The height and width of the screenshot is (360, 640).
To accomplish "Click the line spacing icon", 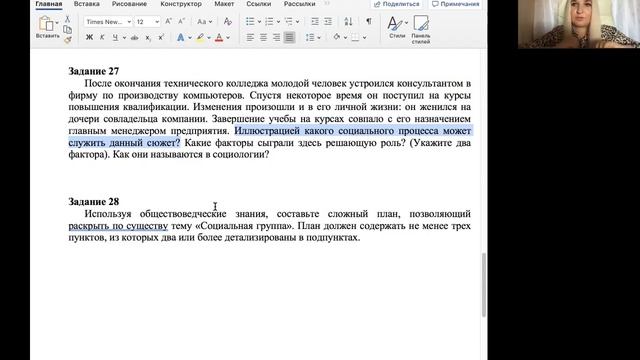I will coord(310,38).
